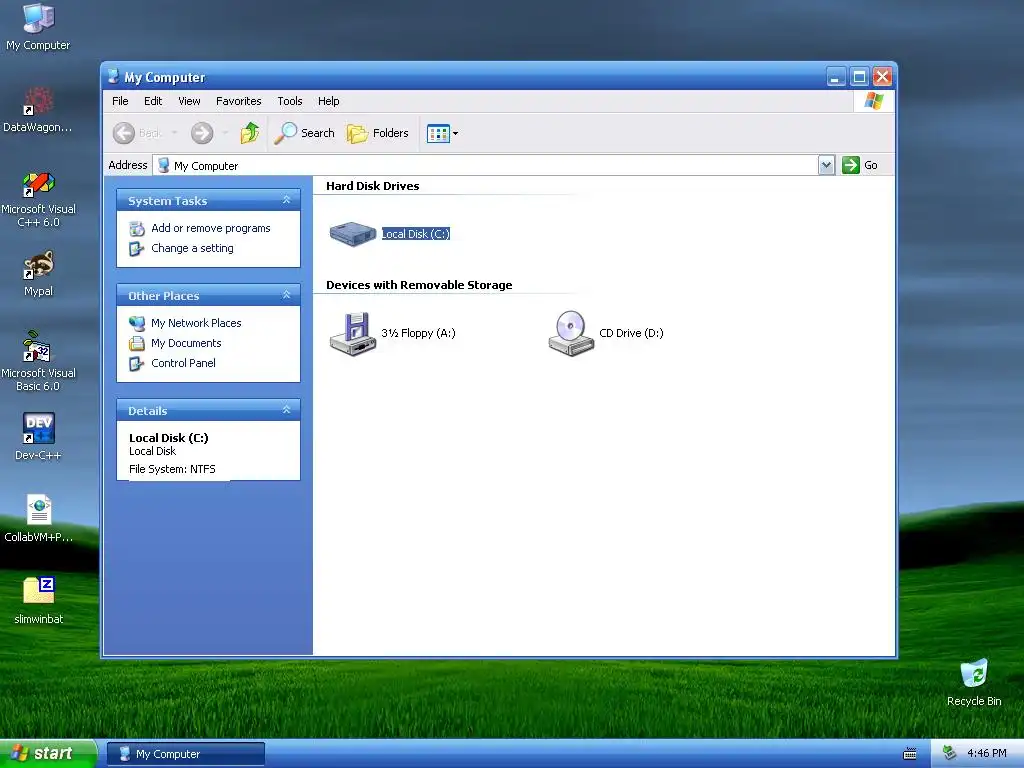Select the Recycle Bin desktop icon

[974, 682]
